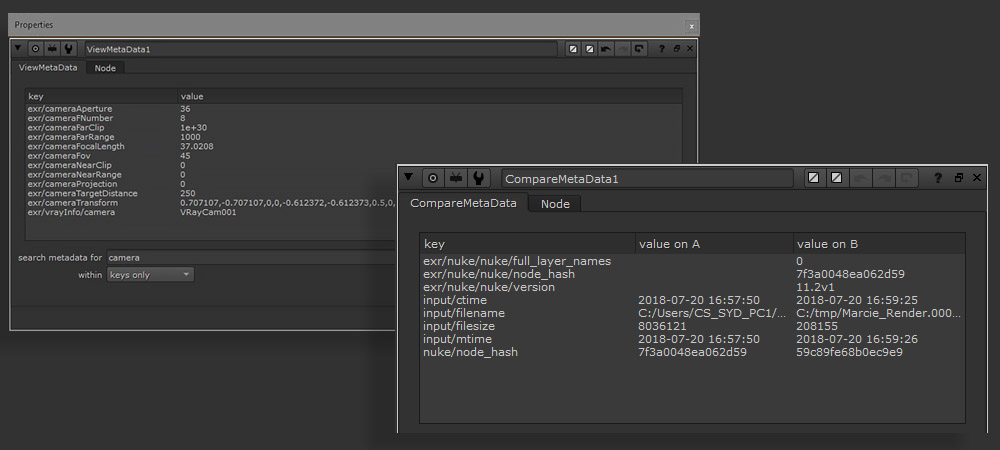This screenshot has height=450, width=1000.
Task: Select the exr/cameraTransform row
Action: coord(210,203)
